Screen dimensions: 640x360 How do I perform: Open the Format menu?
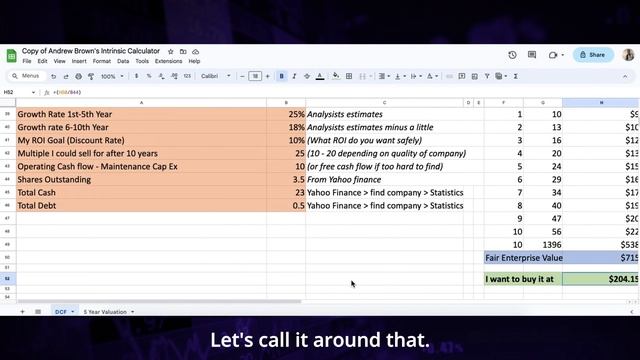[x=102, y=61]
